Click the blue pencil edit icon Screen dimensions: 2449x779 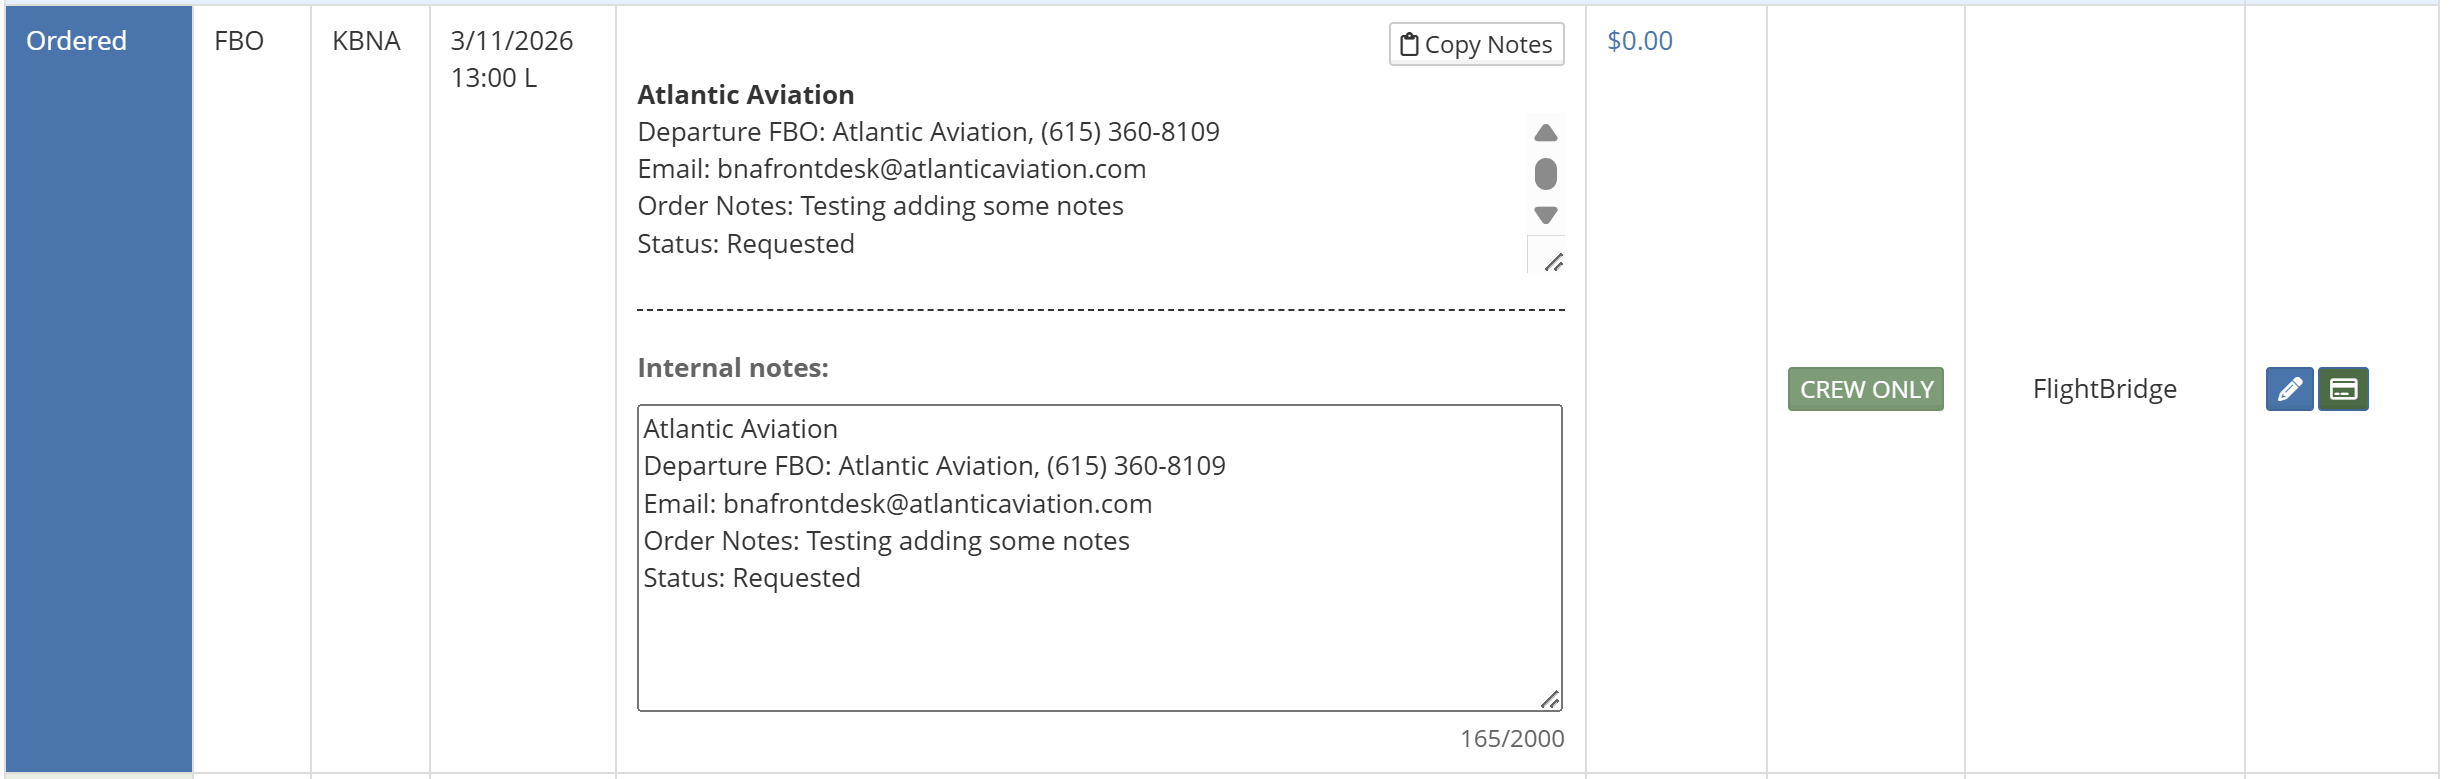point(2289,389)
